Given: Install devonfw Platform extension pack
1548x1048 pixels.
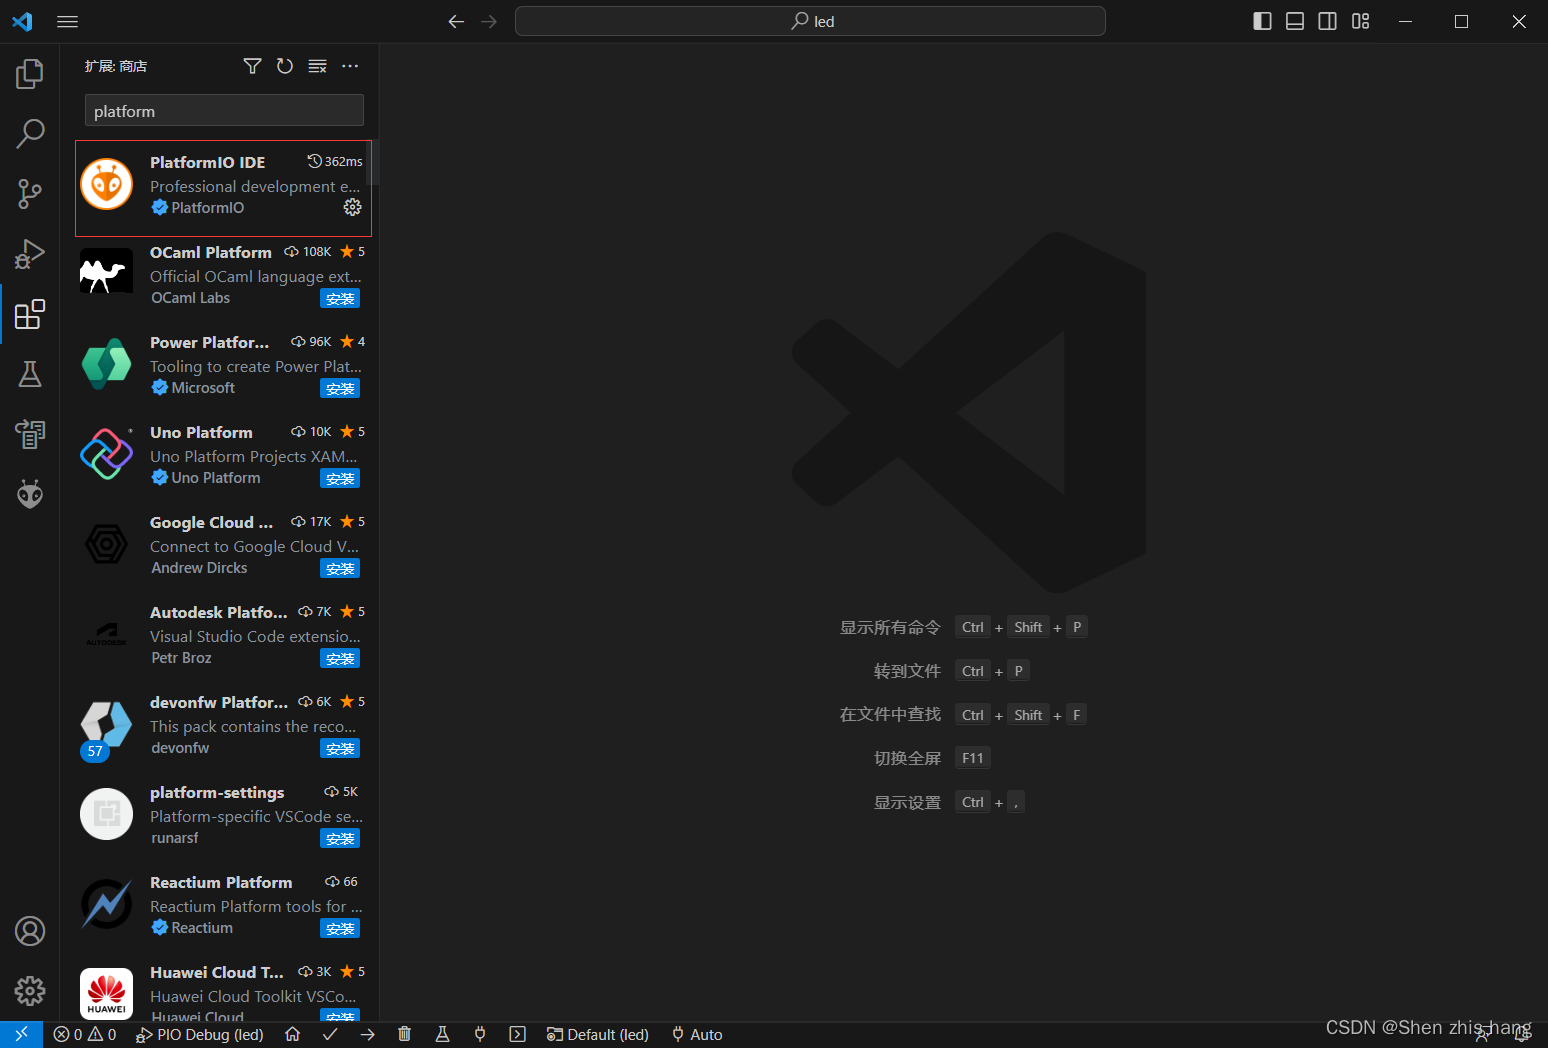Looking at the screenshot, I should point(340,749).
